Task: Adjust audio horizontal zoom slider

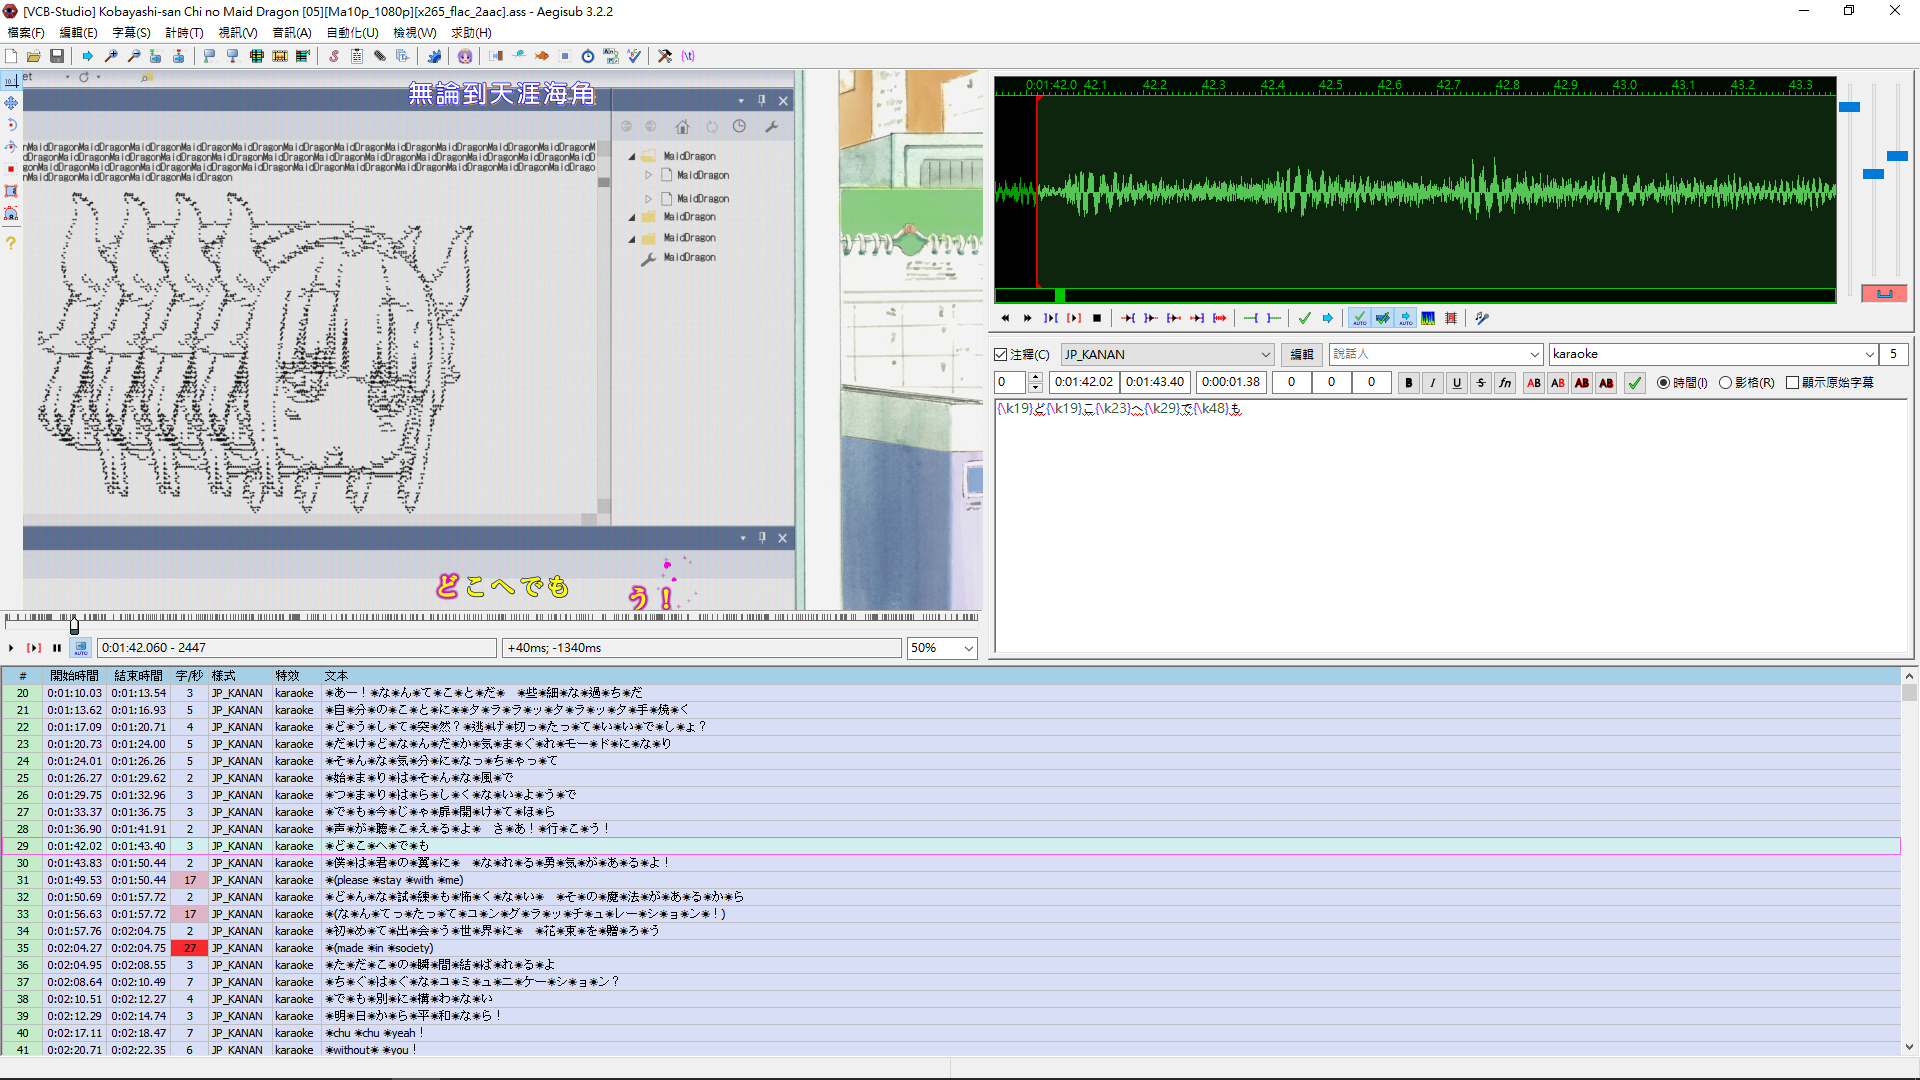Action: tap(1850, 107)
